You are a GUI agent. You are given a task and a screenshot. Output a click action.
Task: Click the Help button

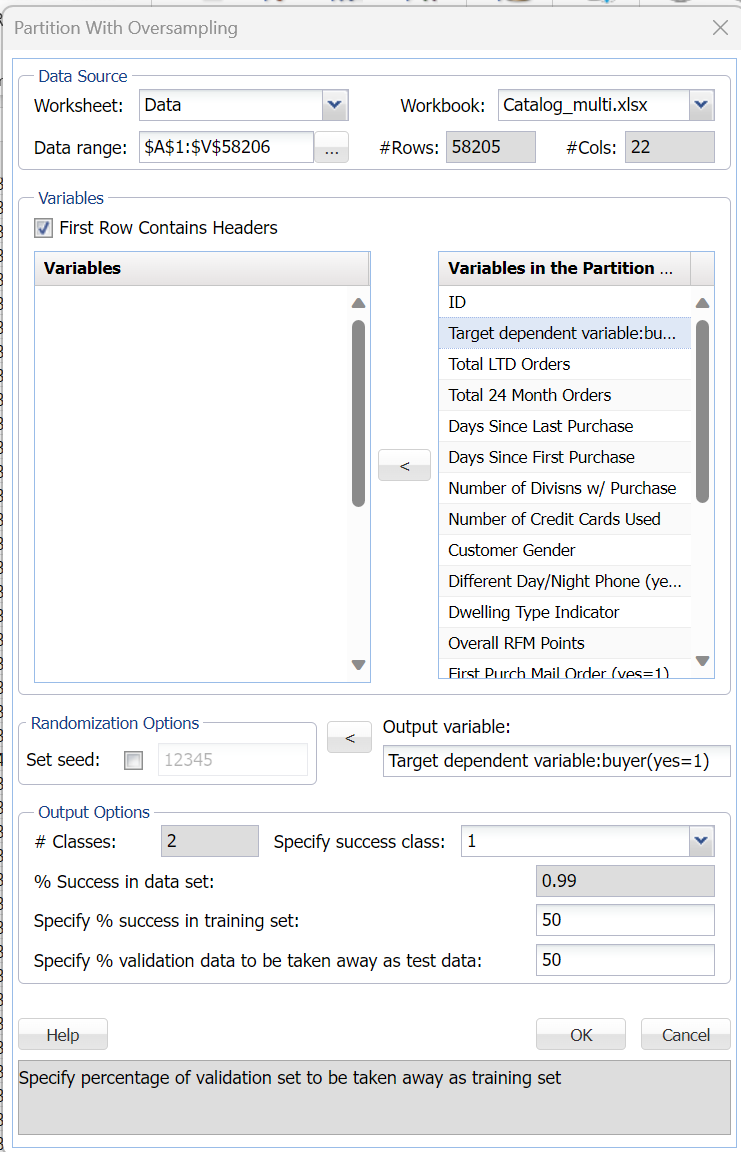click(63, 1035)
